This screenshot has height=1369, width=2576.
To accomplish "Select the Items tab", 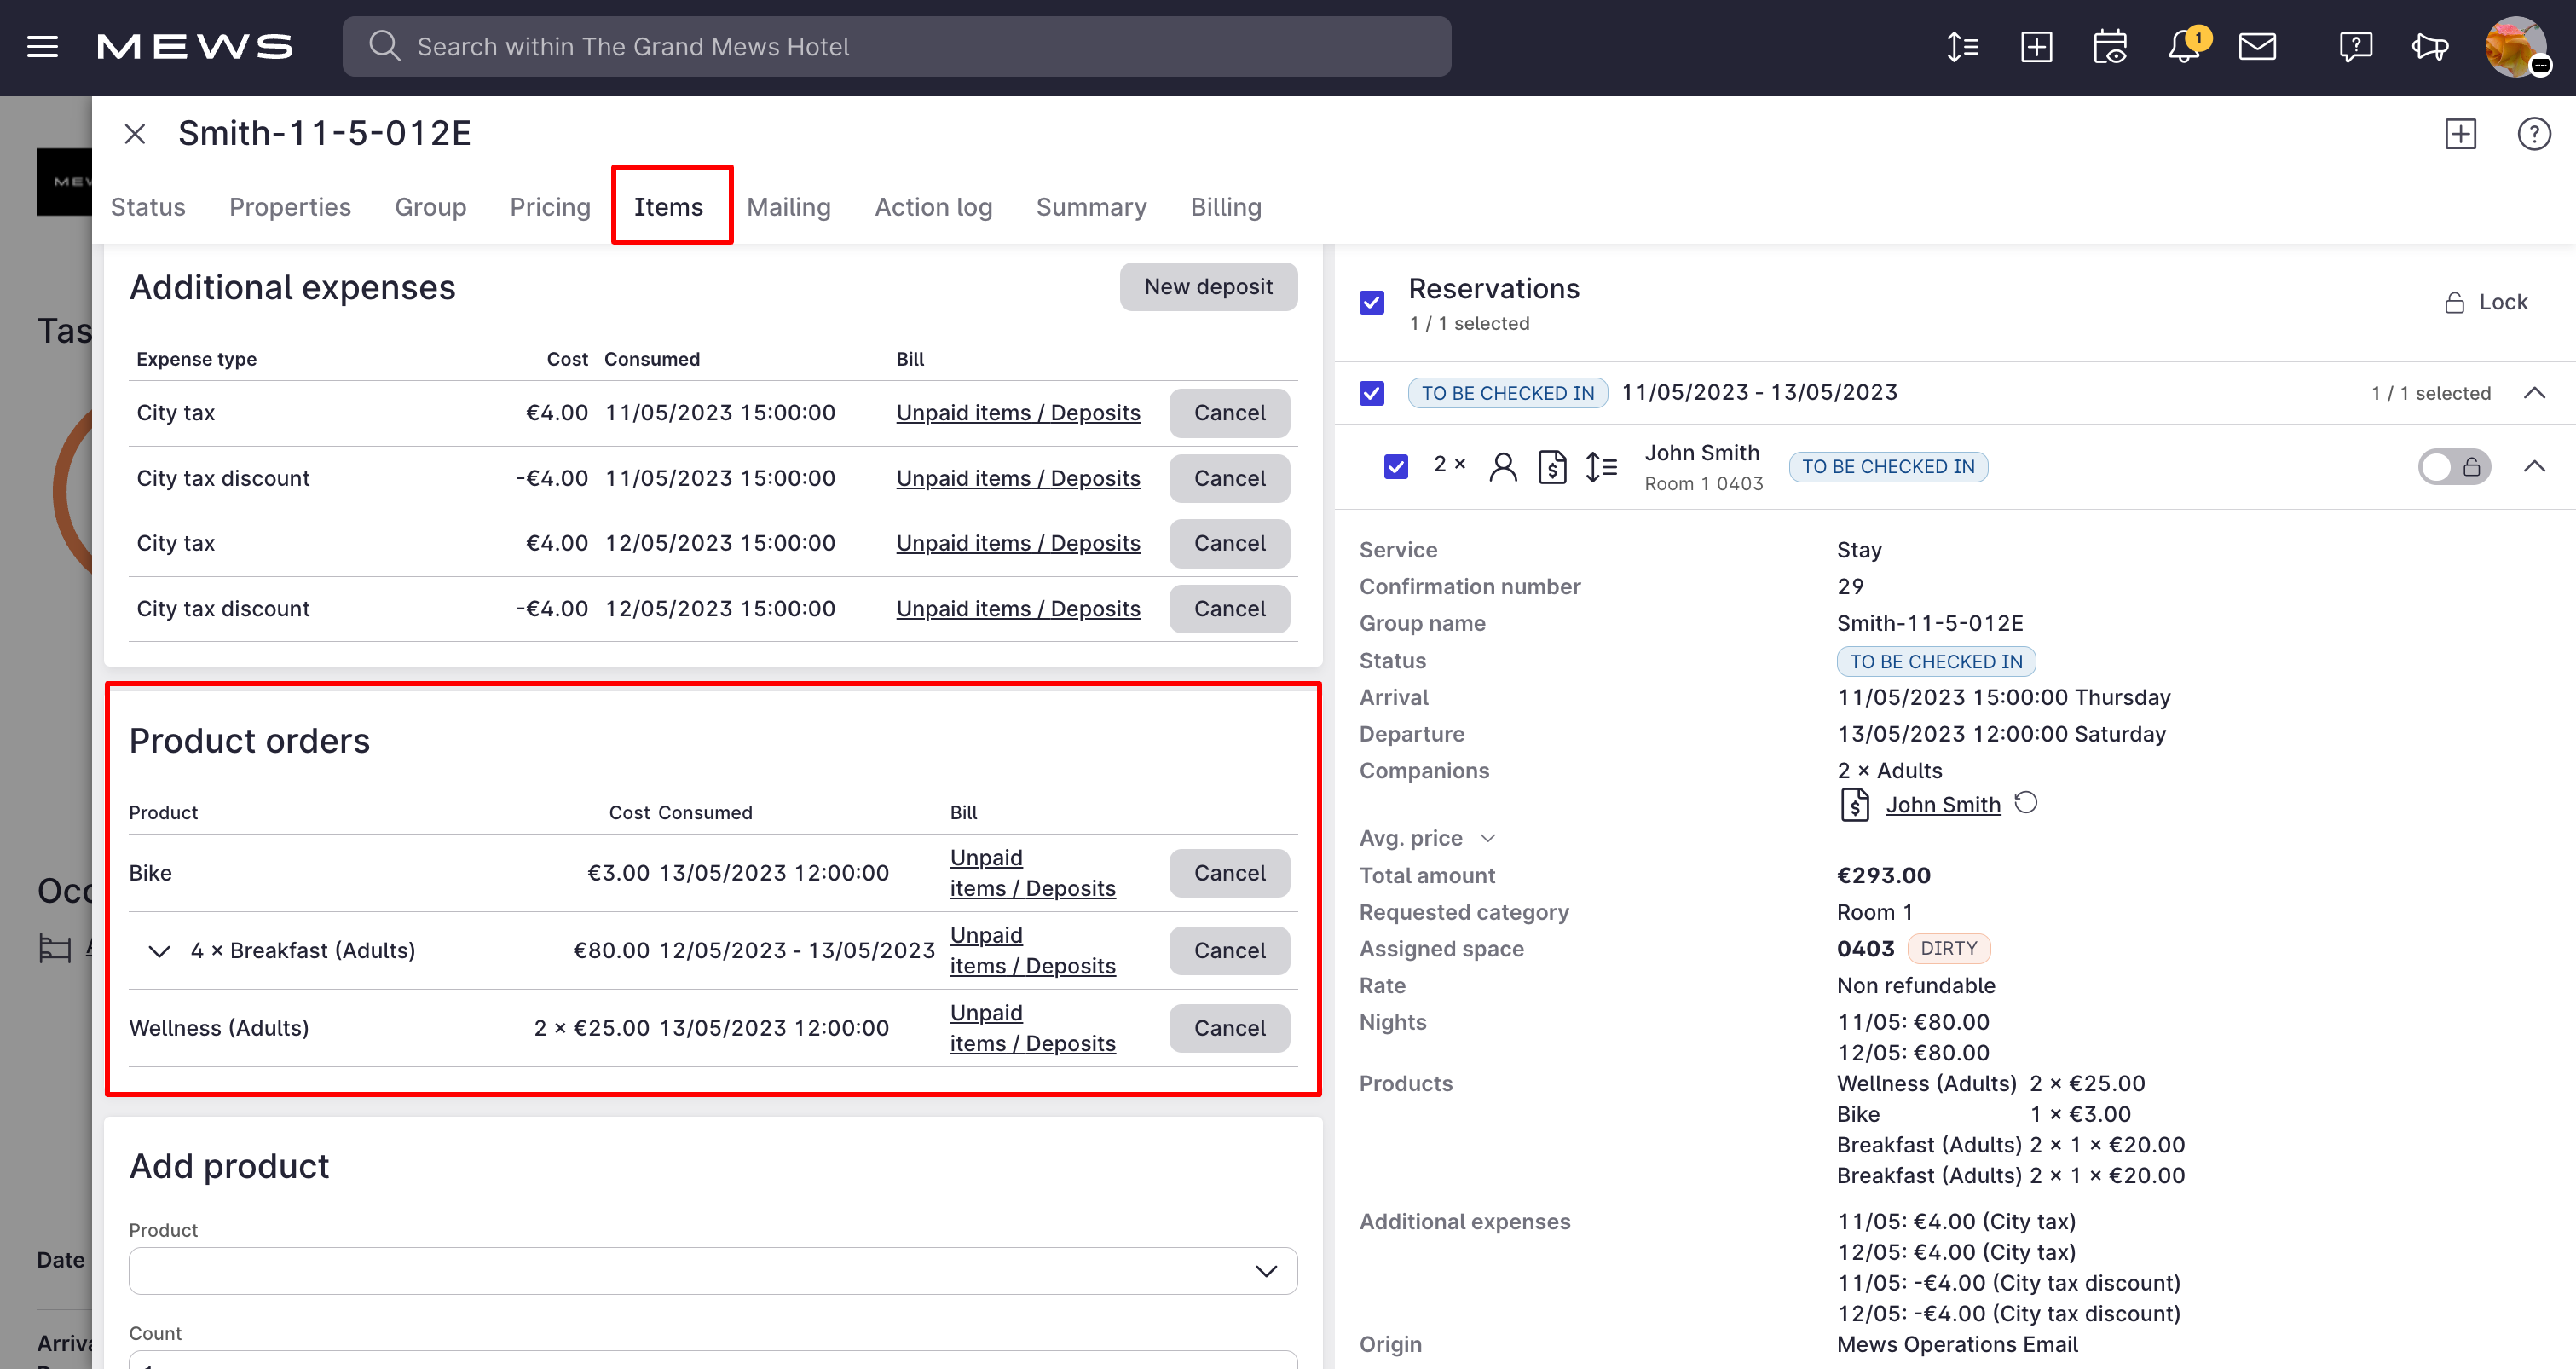I will (x=669, y=207).
